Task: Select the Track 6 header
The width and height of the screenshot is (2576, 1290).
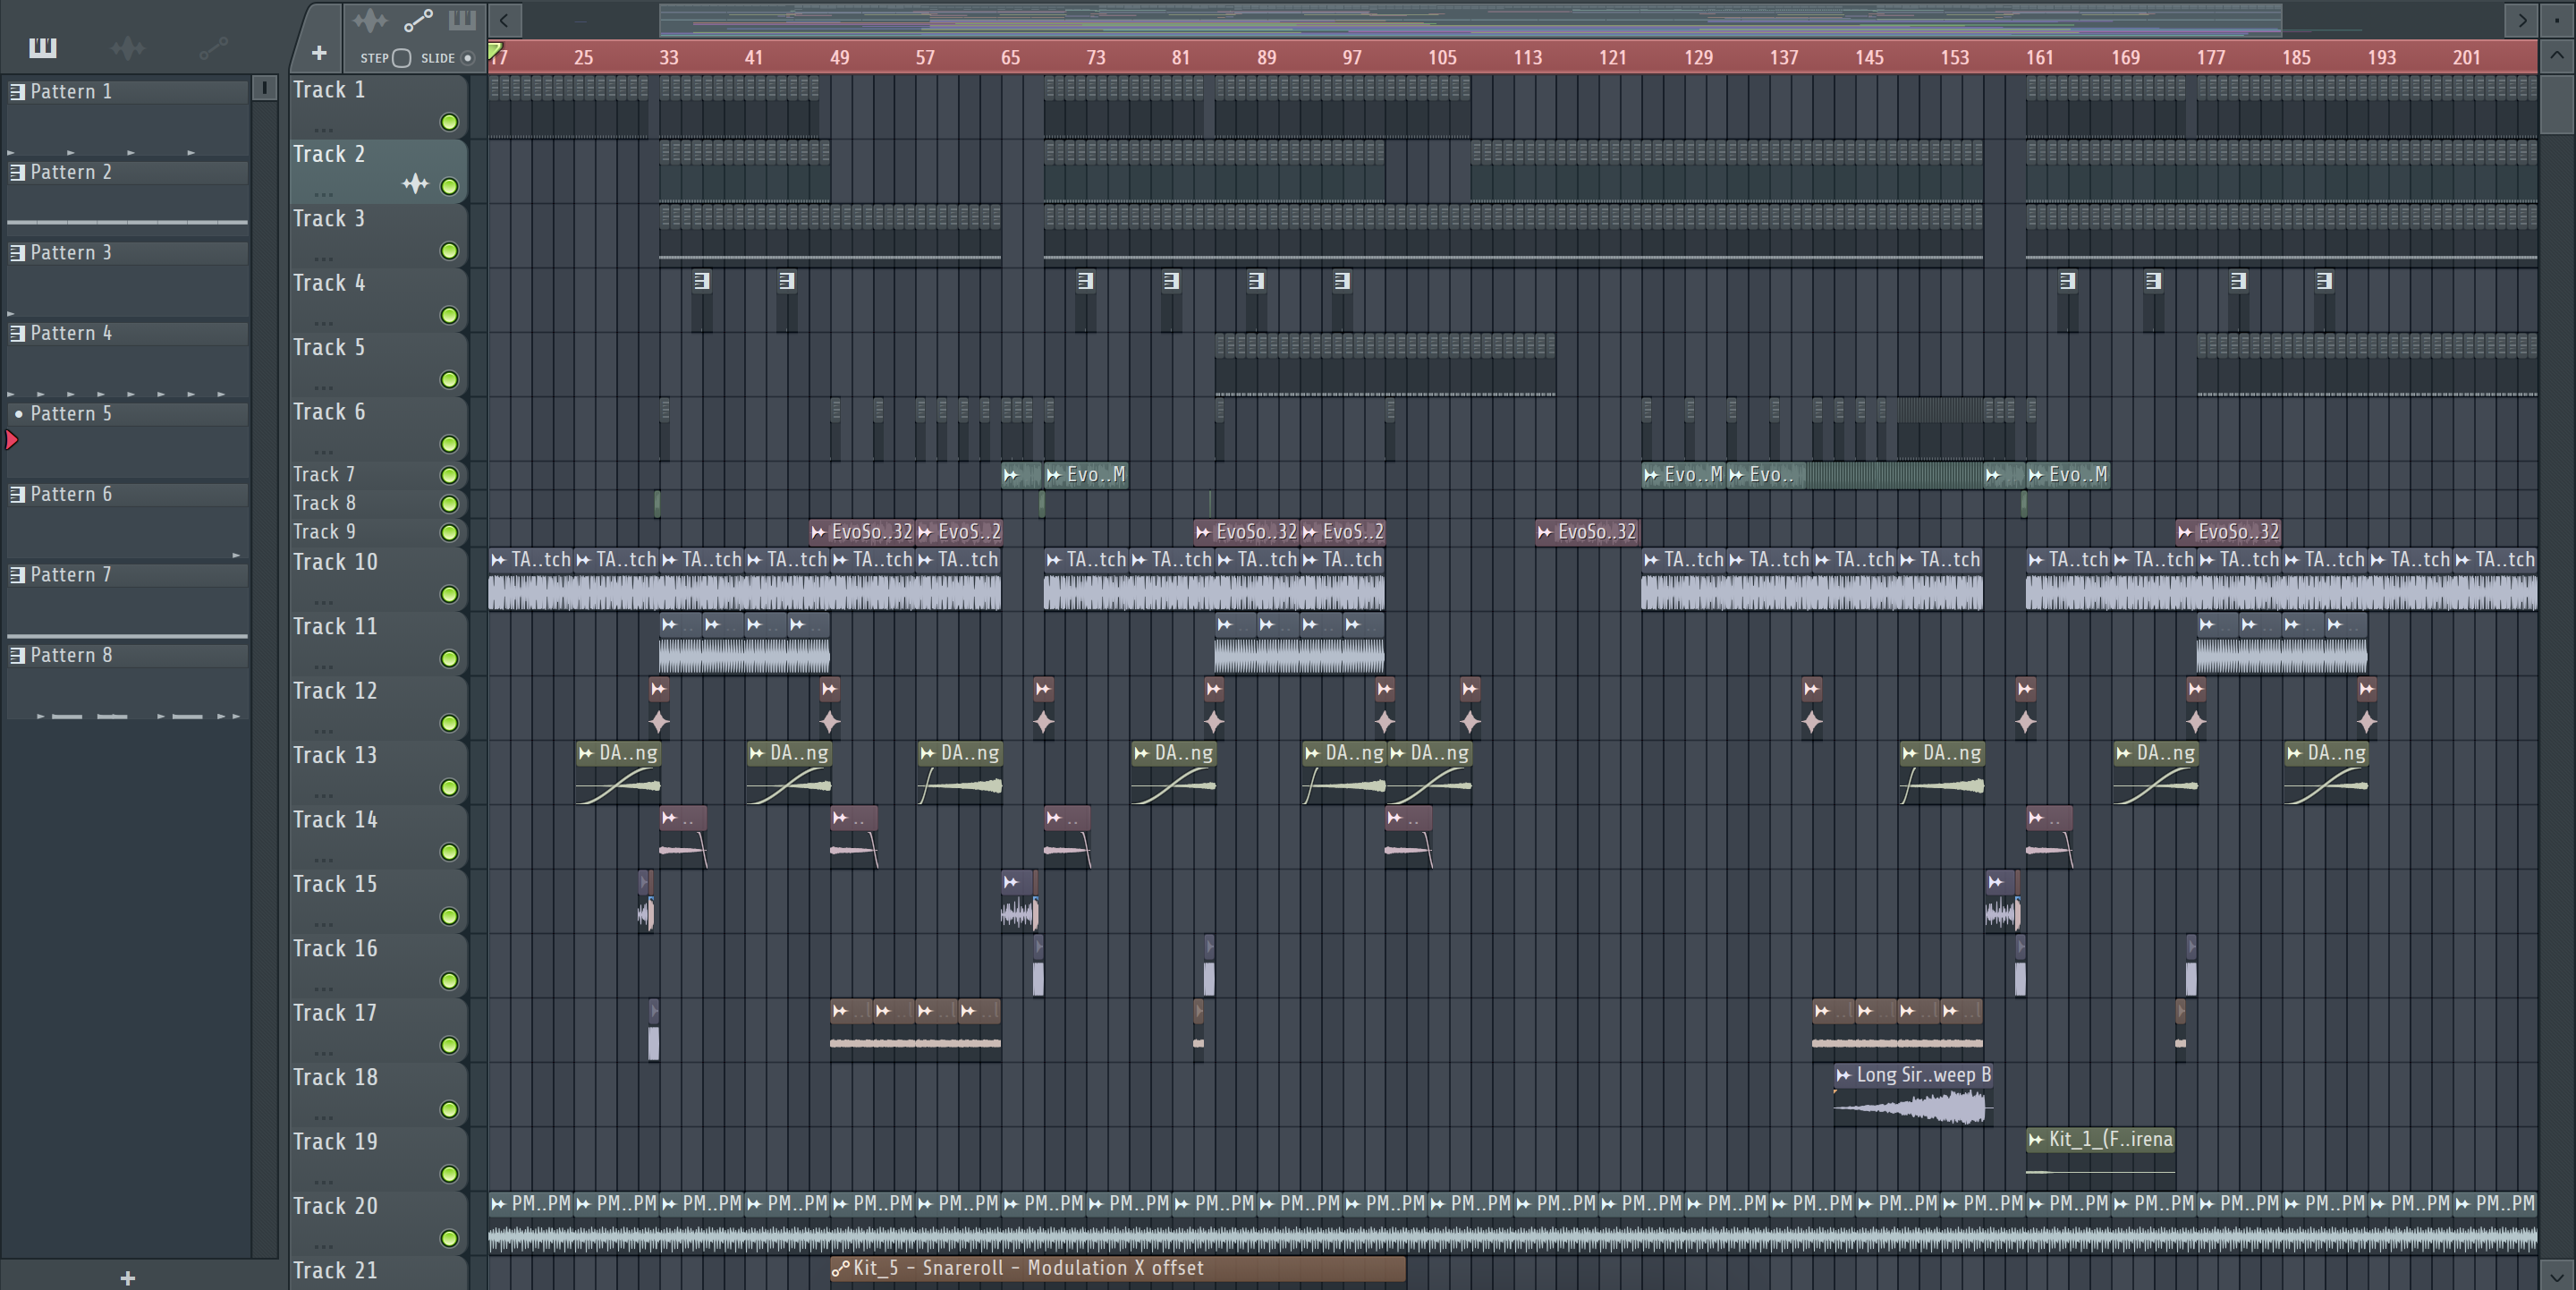Action: (x=378, y=428)
